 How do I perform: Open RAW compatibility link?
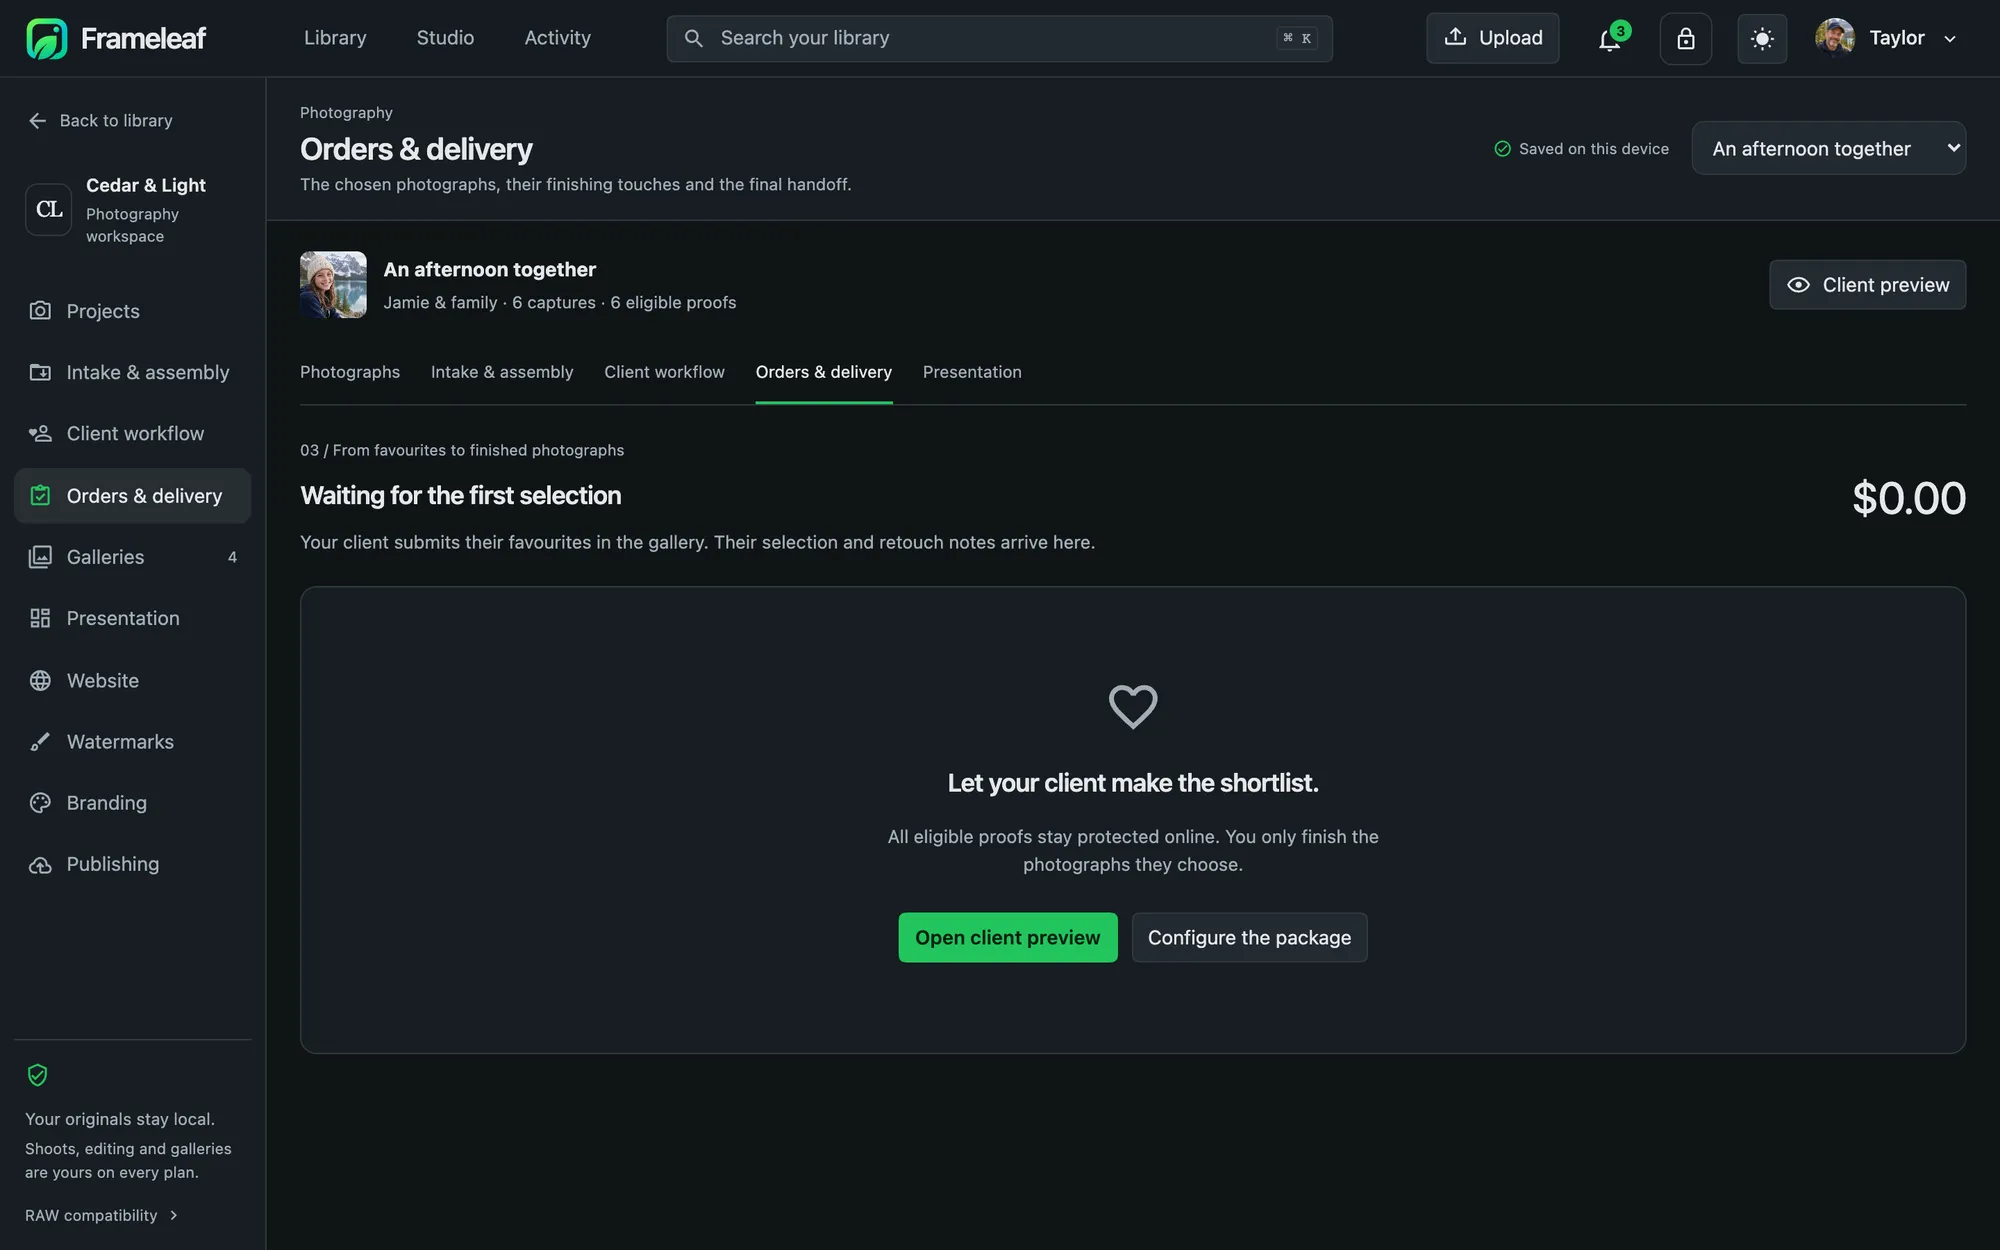[101, 1215]
